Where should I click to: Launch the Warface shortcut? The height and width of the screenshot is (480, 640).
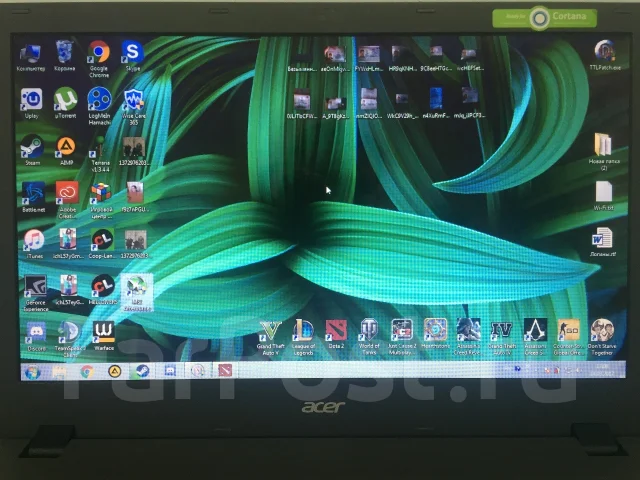104,336
